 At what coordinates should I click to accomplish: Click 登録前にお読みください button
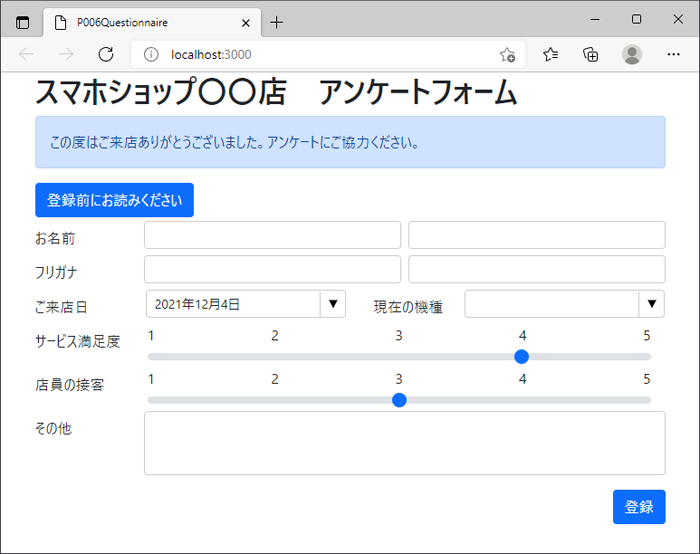click(x=114, y=200)
